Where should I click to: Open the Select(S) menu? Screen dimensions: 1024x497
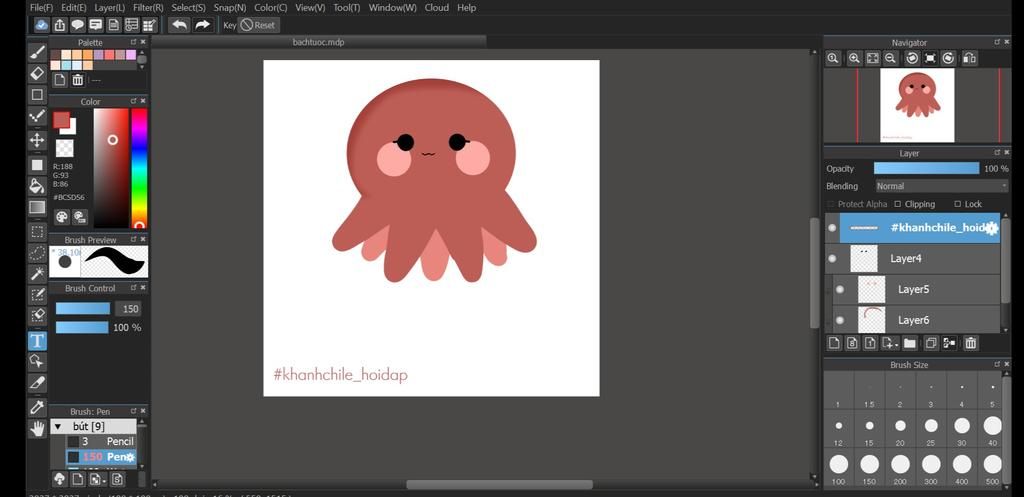188,8
